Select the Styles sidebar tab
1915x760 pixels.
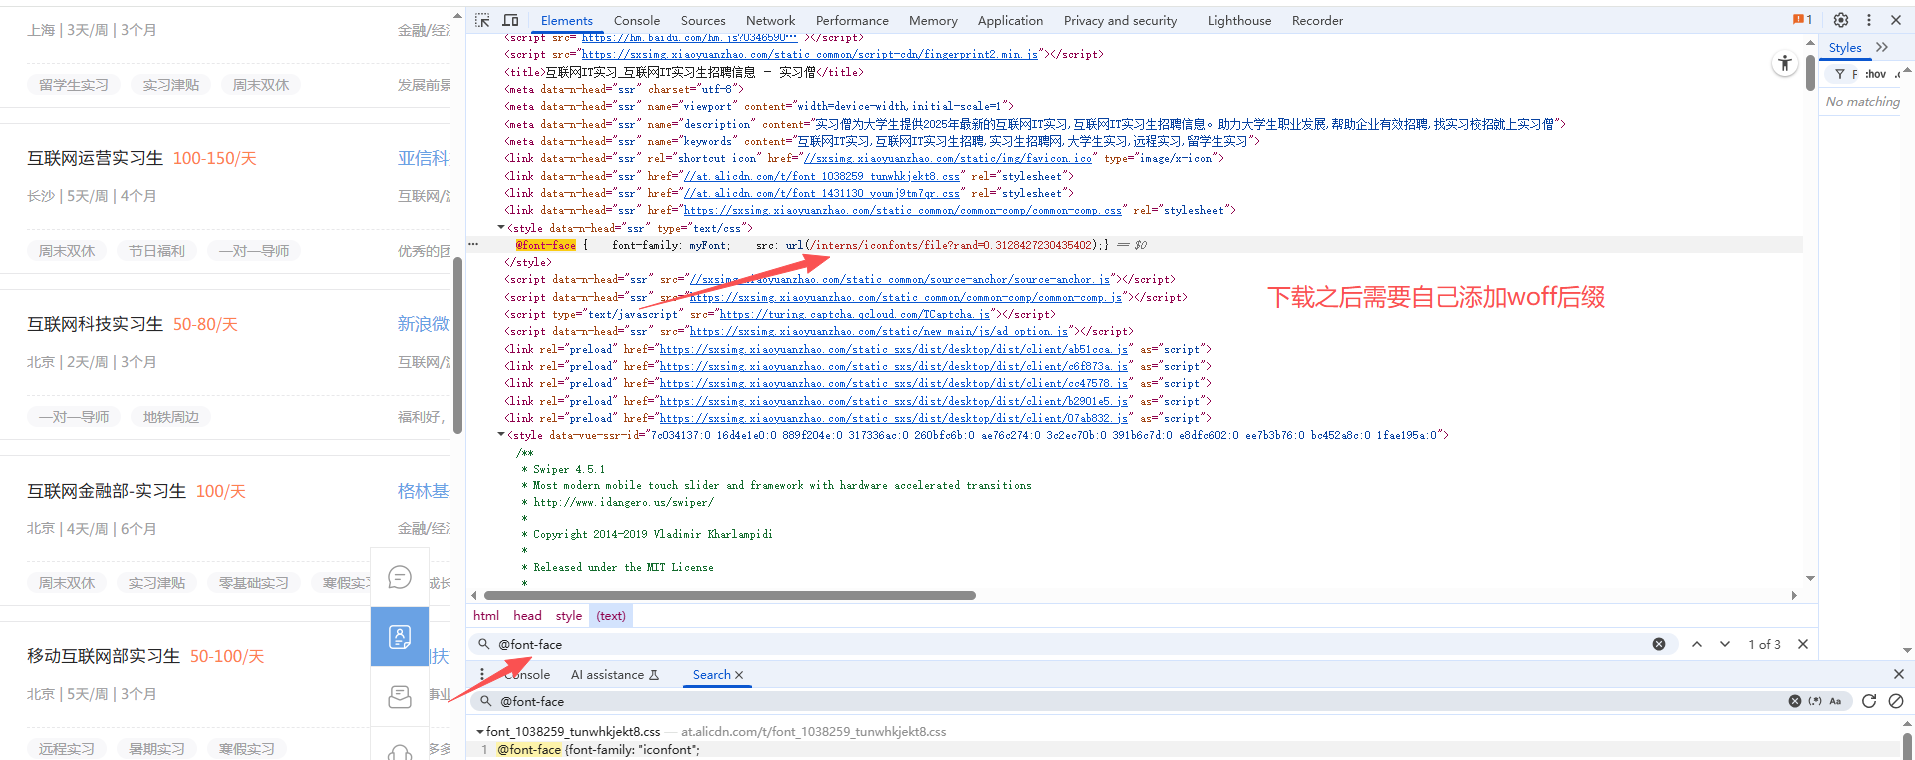[x=1845, y=47]
